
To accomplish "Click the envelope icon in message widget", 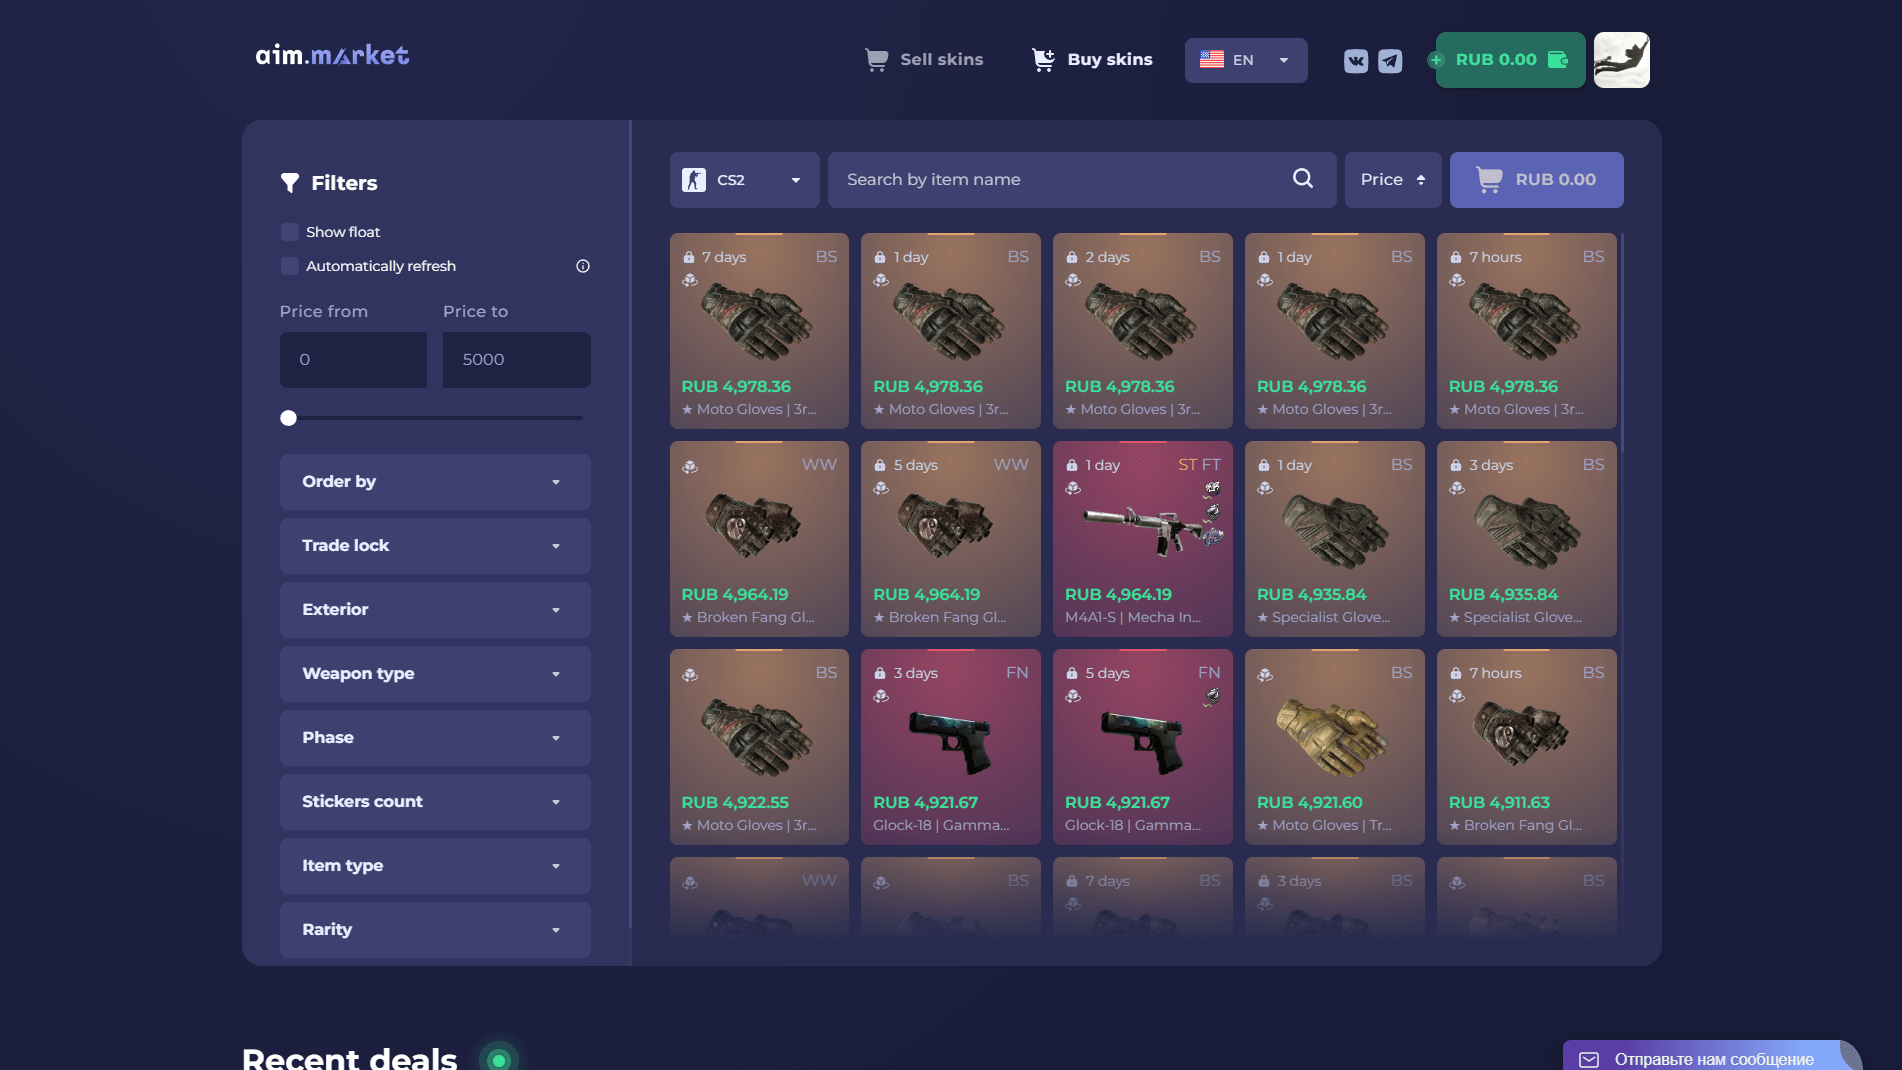I will coord(1589,1059).
